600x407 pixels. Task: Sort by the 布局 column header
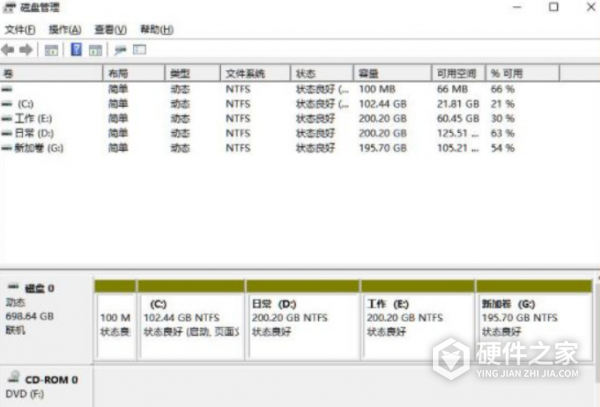click(134, 73)
